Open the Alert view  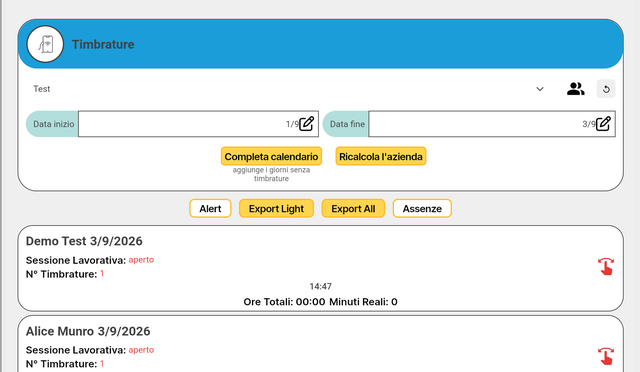point(210,209)
